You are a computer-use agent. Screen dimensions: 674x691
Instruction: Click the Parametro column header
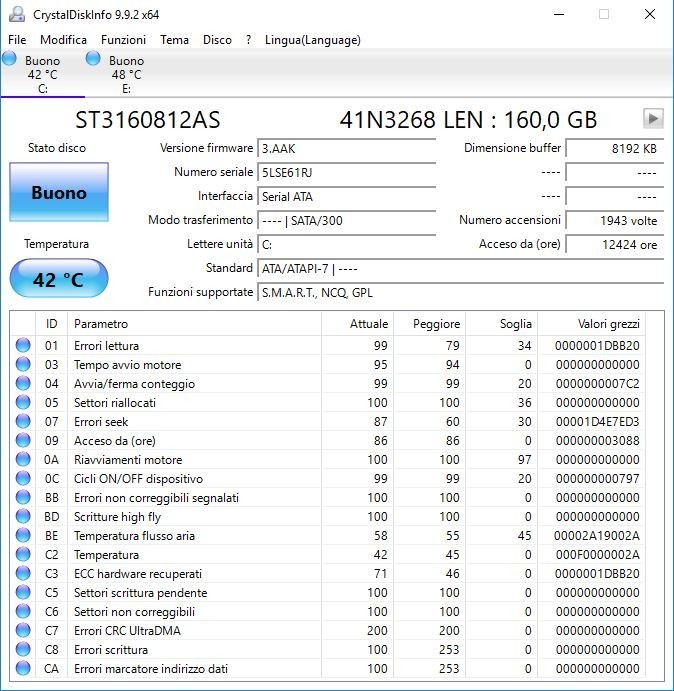194,324
